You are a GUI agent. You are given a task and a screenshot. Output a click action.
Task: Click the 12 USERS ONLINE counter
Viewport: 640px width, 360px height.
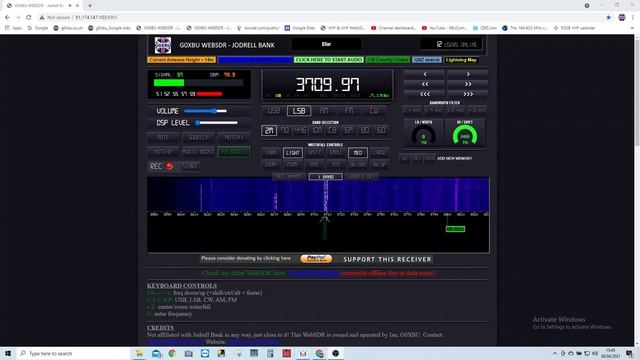tap(451, 44)
